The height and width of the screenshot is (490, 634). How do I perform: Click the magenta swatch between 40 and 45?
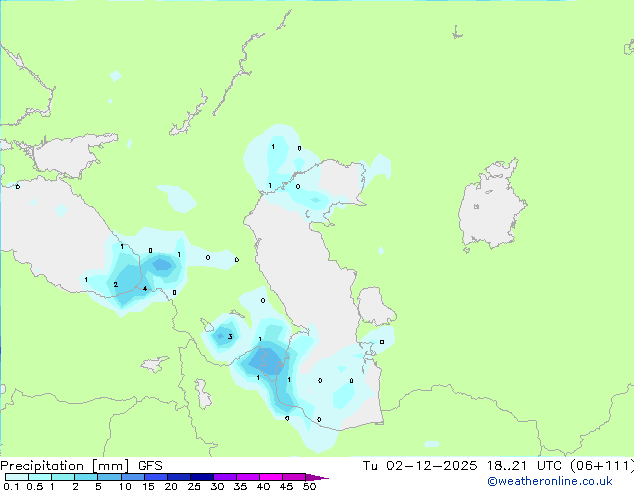point(271,477)
